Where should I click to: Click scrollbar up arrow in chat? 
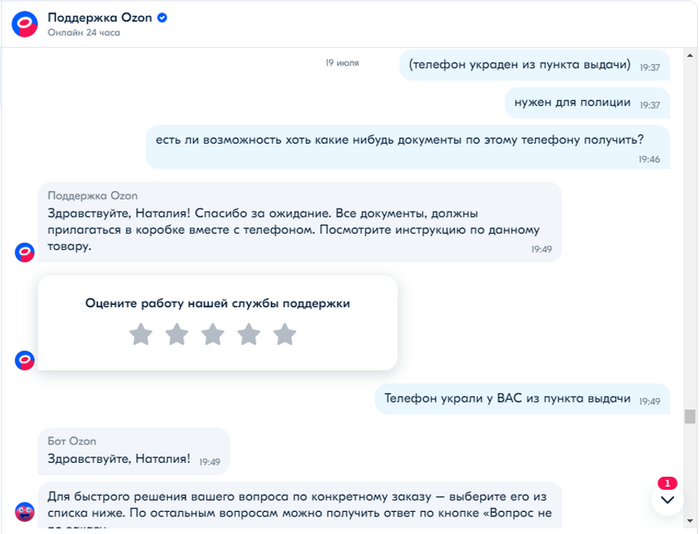coord(690,55)
